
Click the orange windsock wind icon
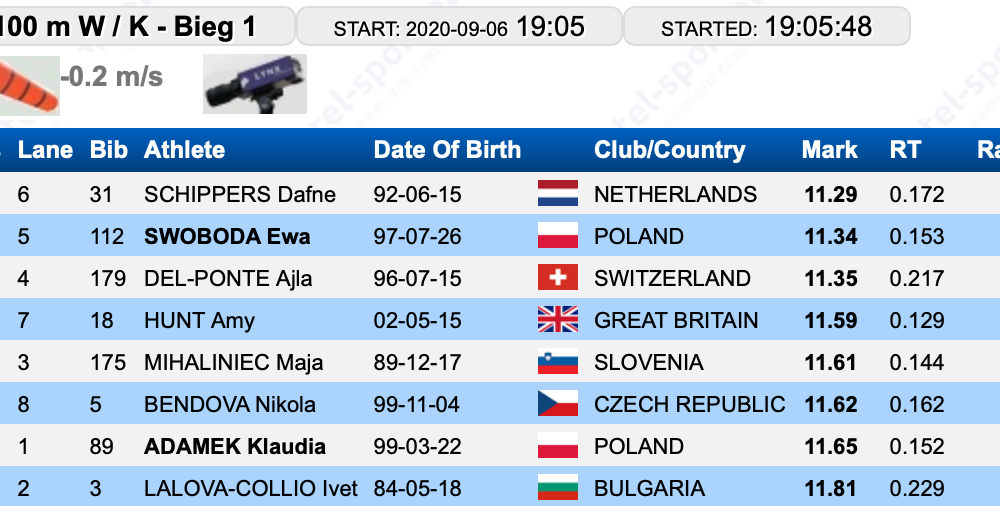(x=29, y=86)
